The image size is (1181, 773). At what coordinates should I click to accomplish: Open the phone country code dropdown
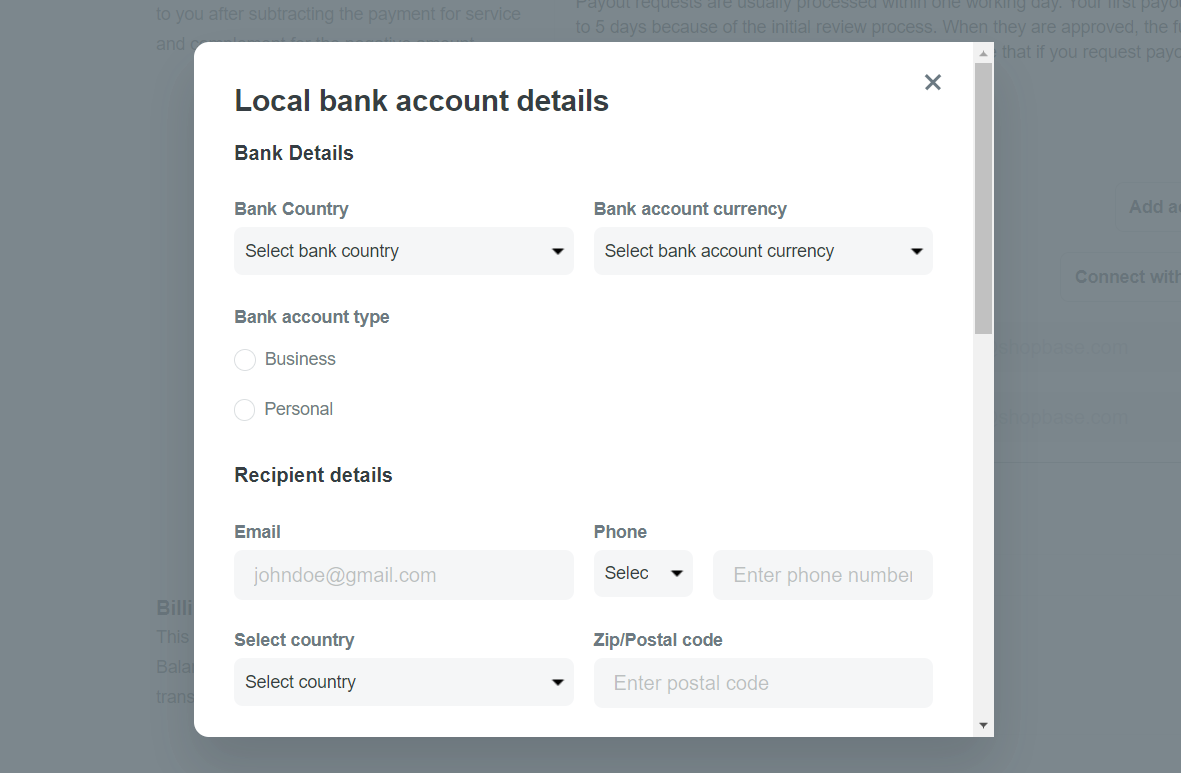coord(643,573)
